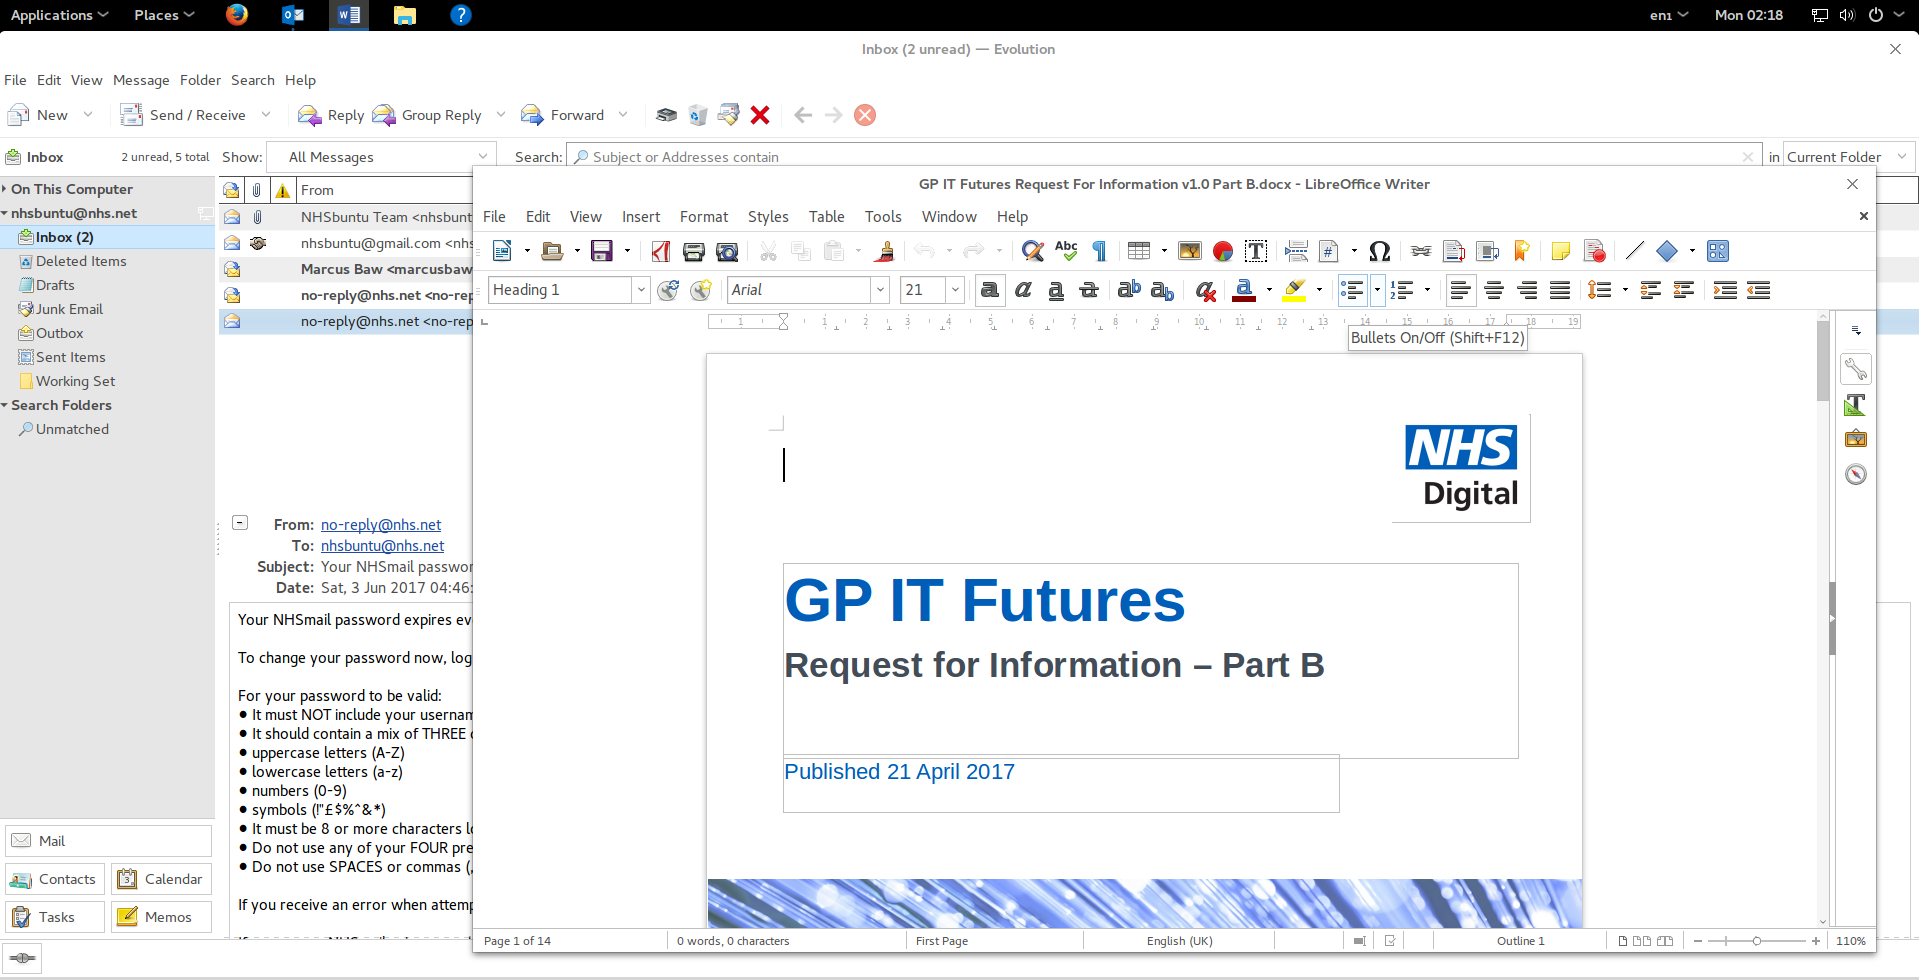Click the Contacts button in Evolution switcher
Image resolution: width=1919 pixels, height=980 pixels.
[x=54, y=879]
